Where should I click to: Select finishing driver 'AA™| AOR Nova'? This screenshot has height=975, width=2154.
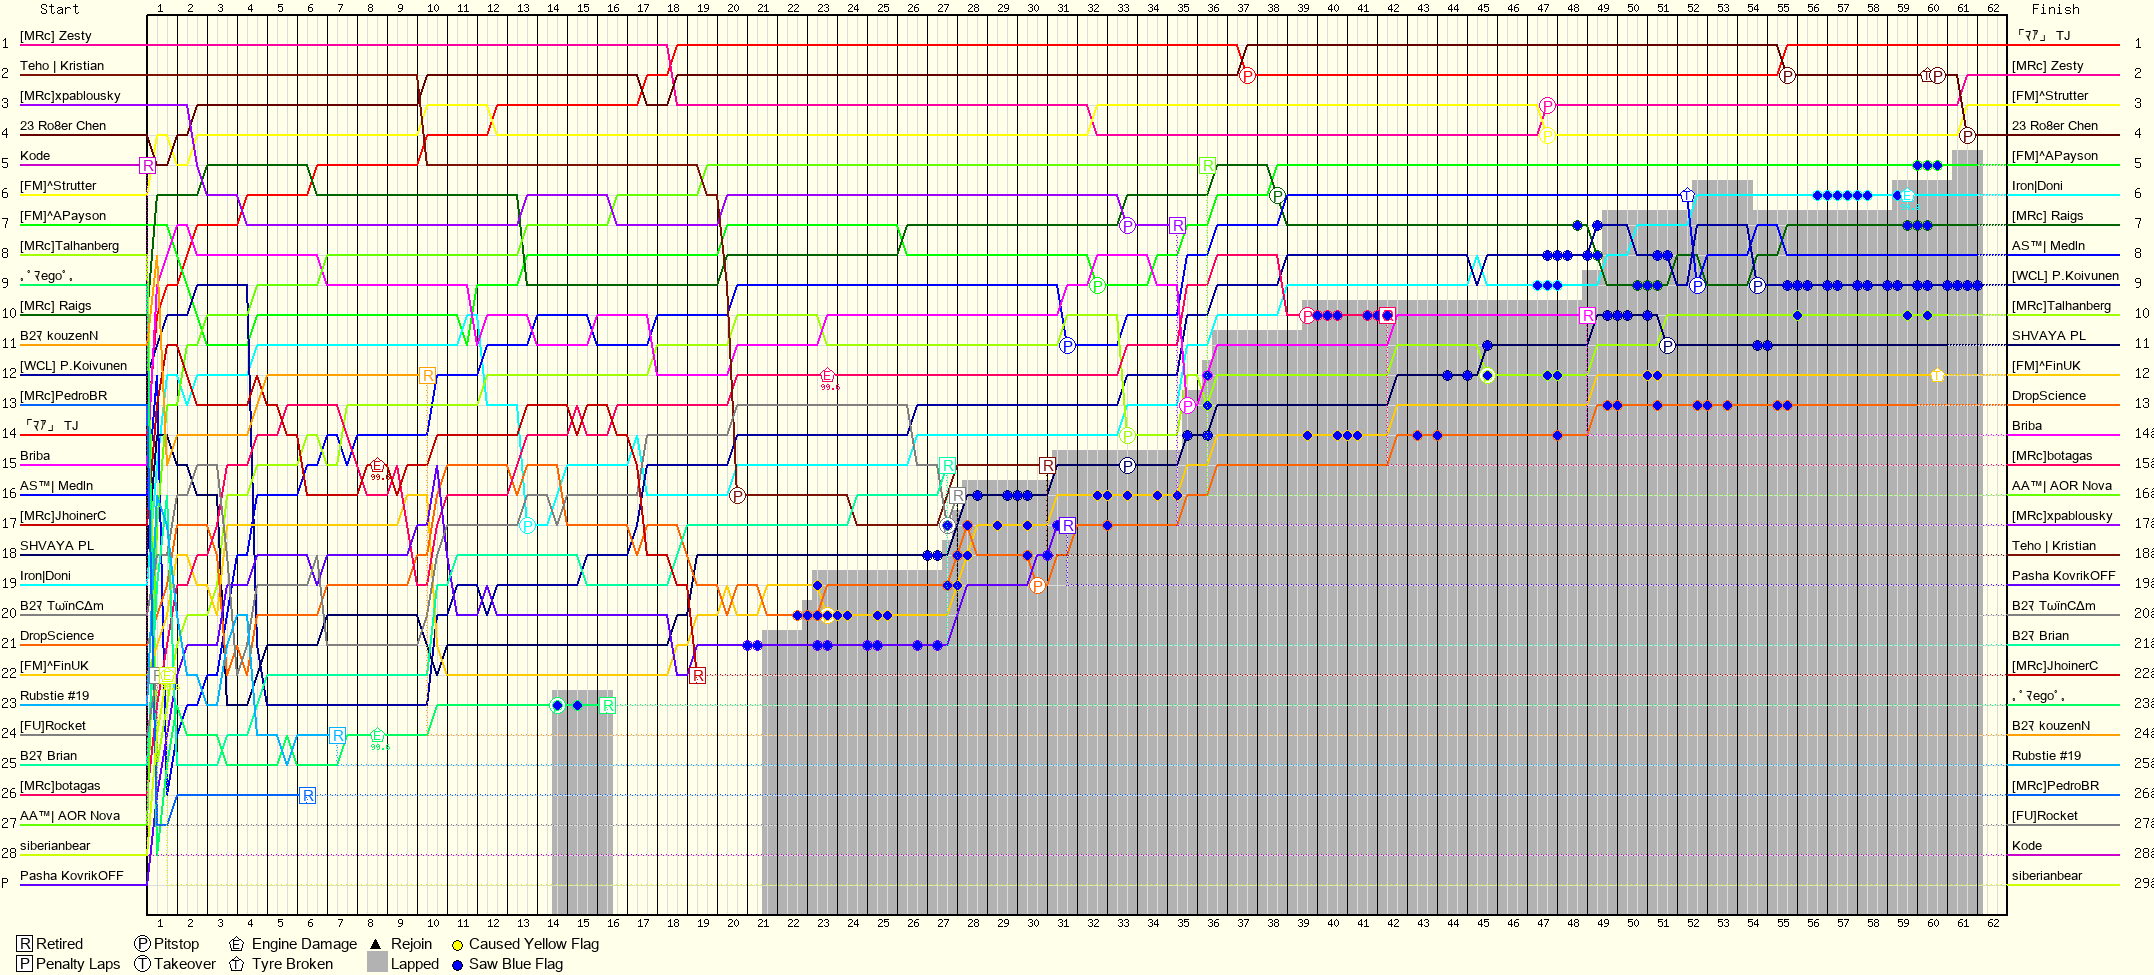coord(2062,486)
